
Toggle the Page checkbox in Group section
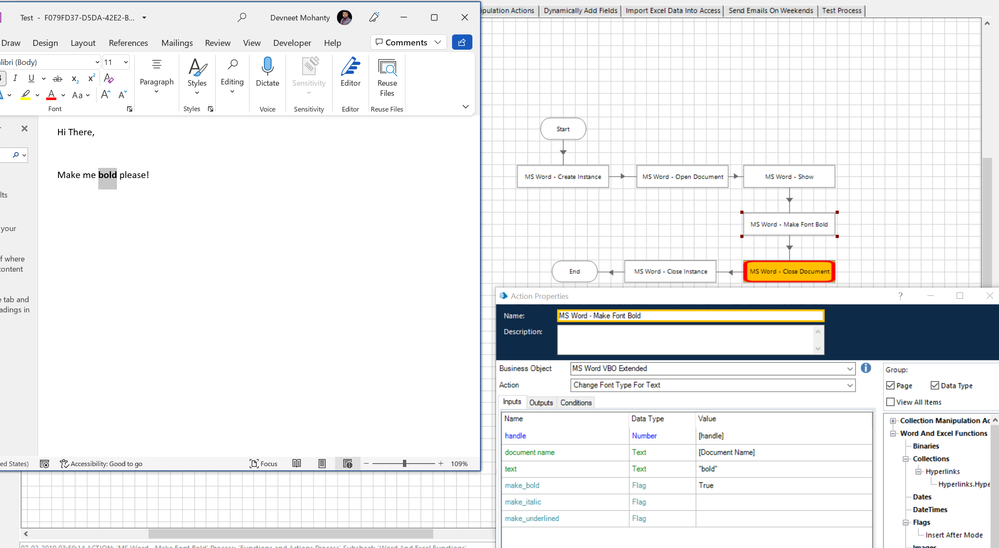coord(891,386)
